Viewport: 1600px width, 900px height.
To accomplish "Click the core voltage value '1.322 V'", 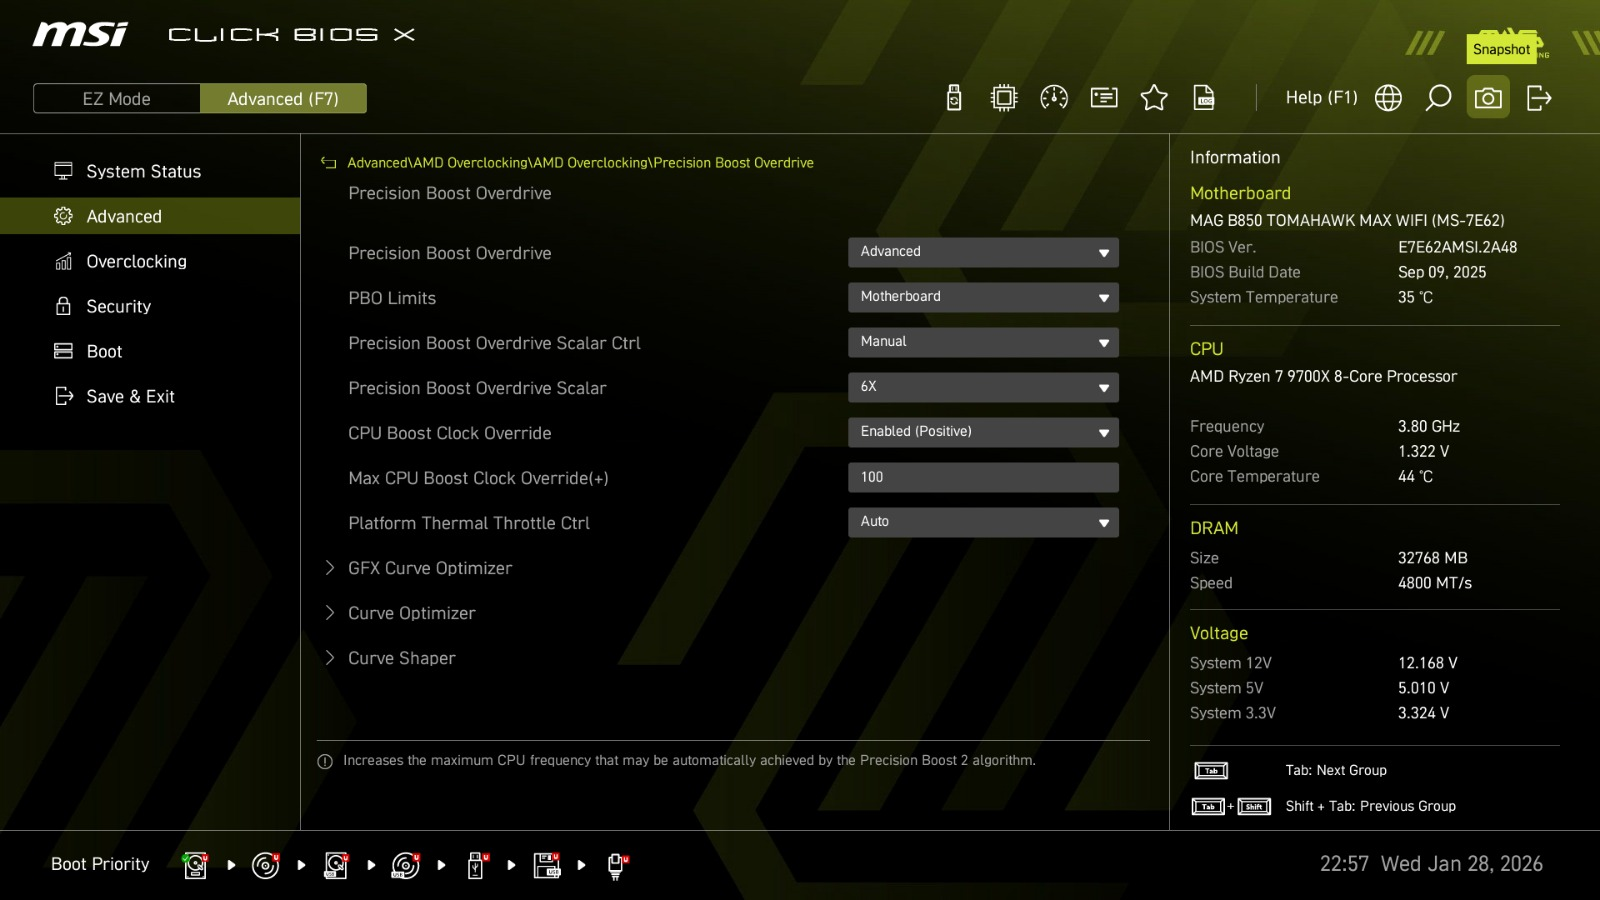I will coord(1423,451).
